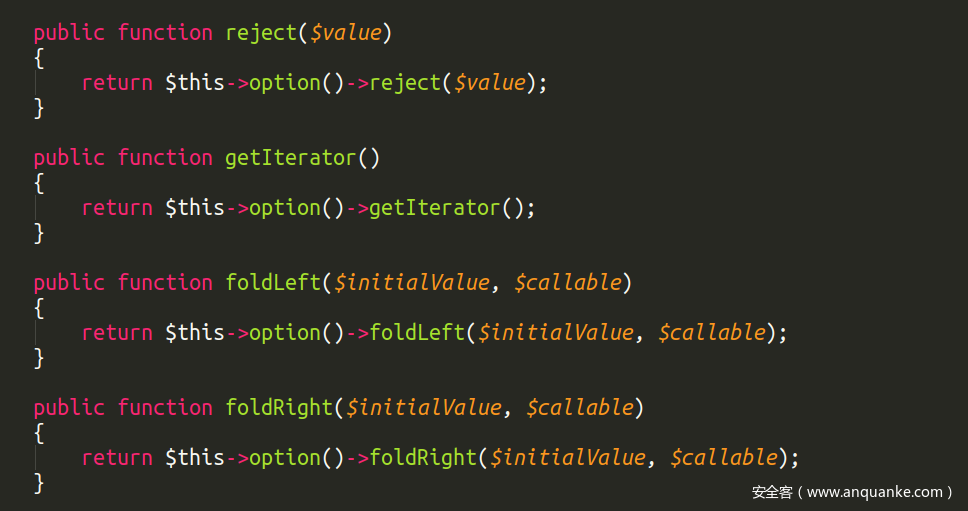Screen dimensions: 968x511
Task: Click the foldRight method call after option()
Action: [x=423, y=458]
